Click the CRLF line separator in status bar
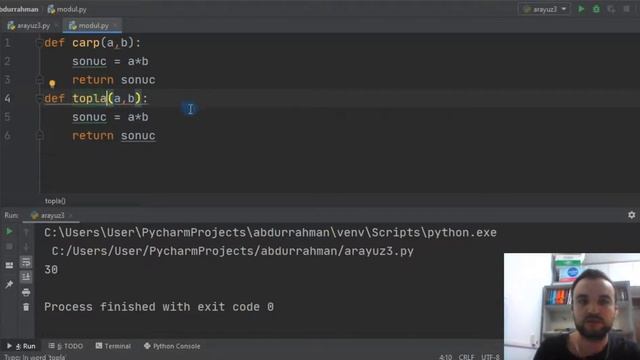The width and height of the screenshot is (640, 360). (466, 357)
